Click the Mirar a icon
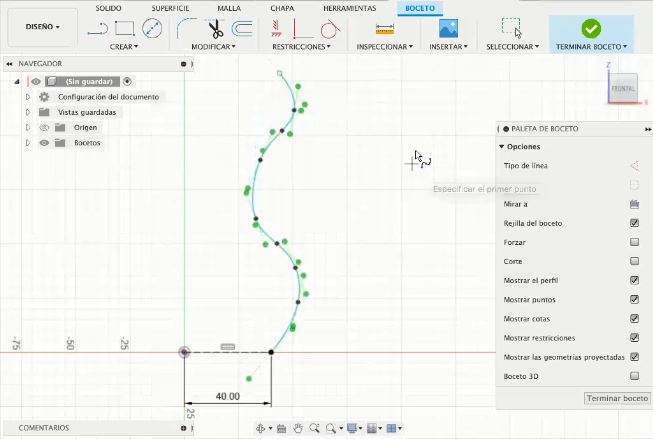This screenshot has width=653, height=439. tap(634, 204)
